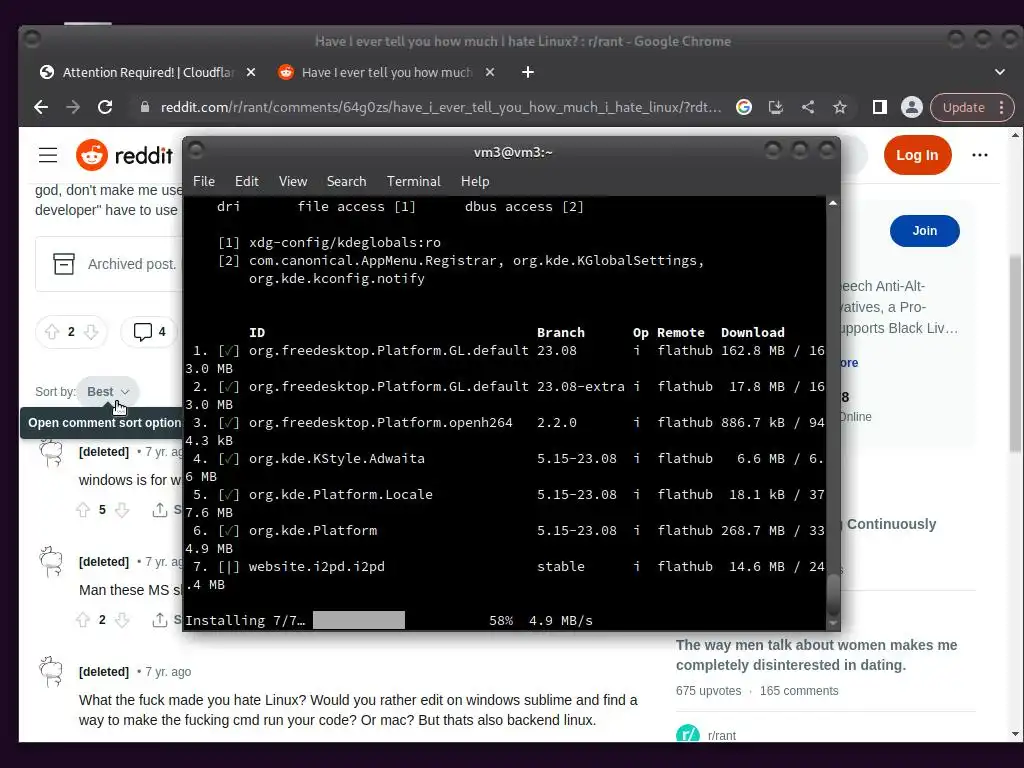Upvote the 'windows is for' comment
1024x768 pixels.
(83, 510)
